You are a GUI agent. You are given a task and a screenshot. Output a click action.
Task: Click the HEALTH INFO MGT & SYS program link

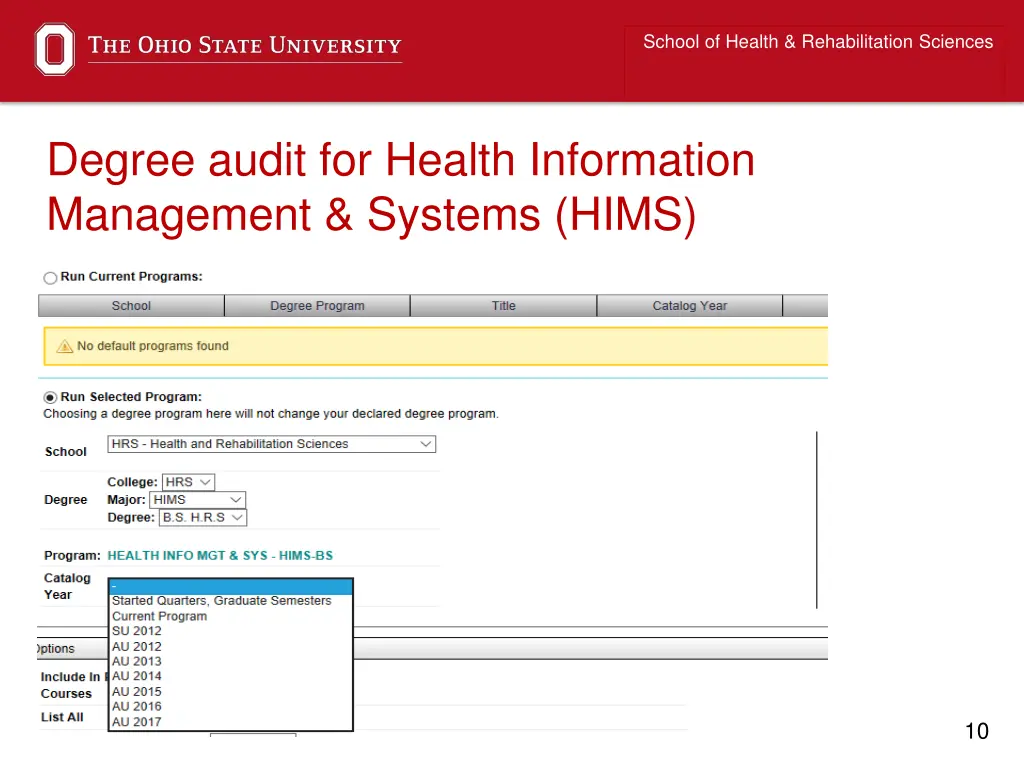220,556
